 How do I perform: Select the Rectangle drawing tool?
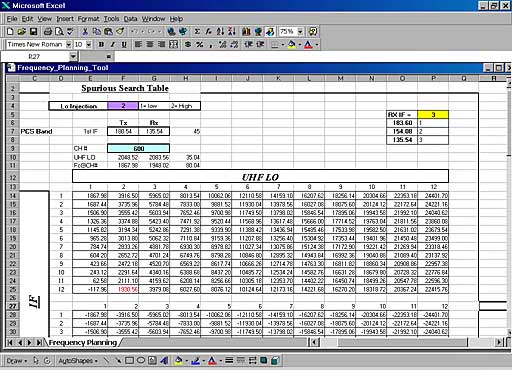click(x=129, y=360)
